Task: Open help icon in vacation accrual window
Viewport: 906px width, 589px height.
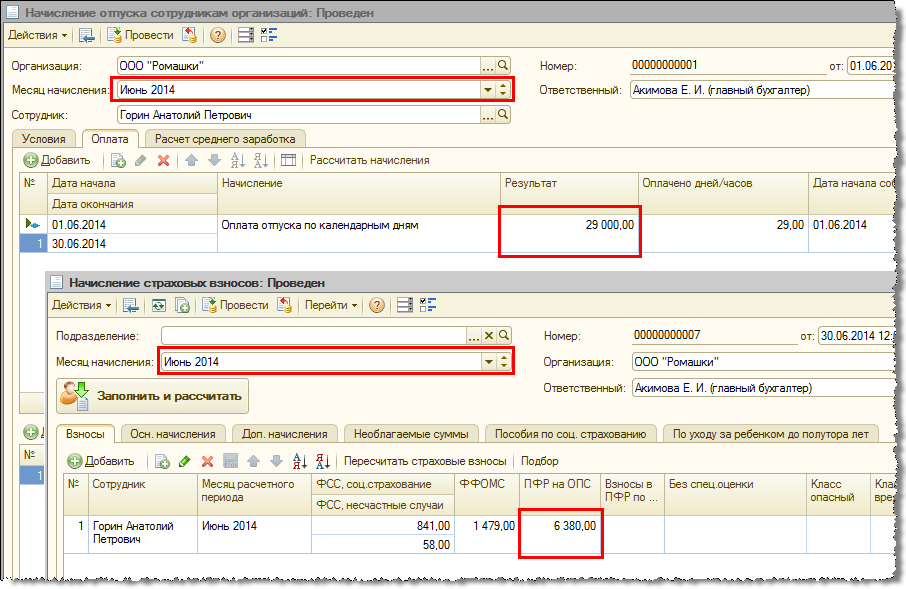Action: click(x=218, y=35)
